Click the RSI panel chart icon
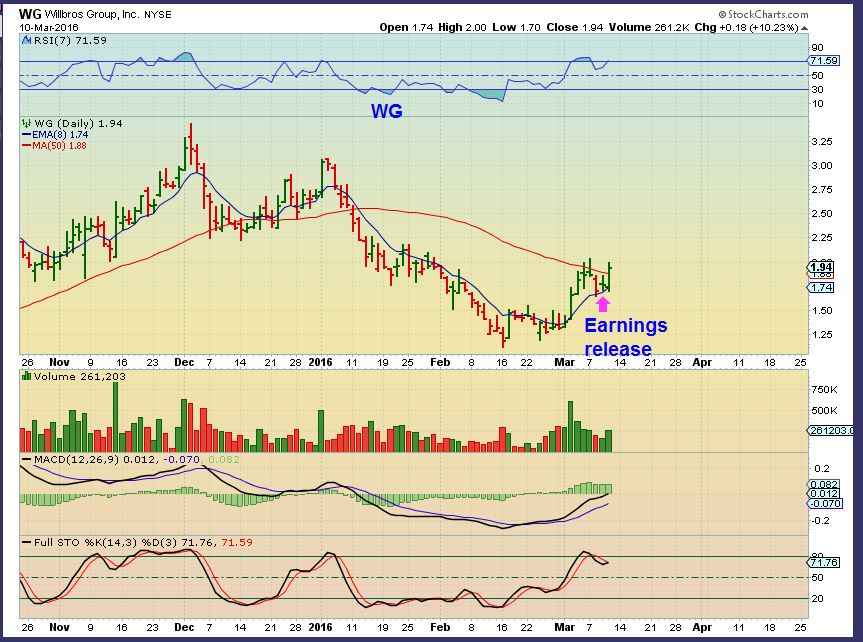The height and width of the screenshot is (642, 863). [x=26, y=40]
